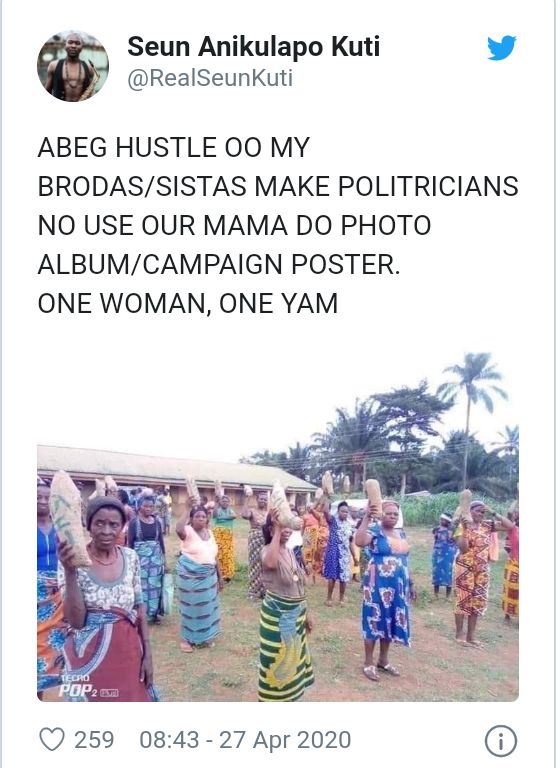Click the ONE WOMAN, ONE YAM line

188,303
